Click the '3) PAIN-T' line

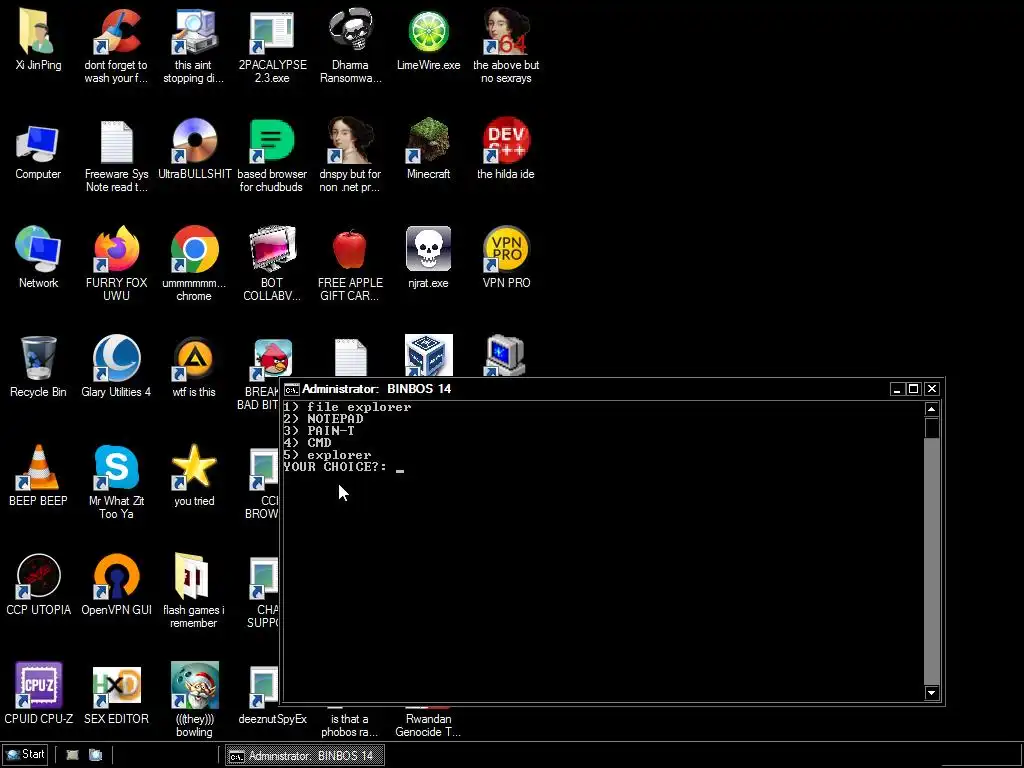click(319, 431)
